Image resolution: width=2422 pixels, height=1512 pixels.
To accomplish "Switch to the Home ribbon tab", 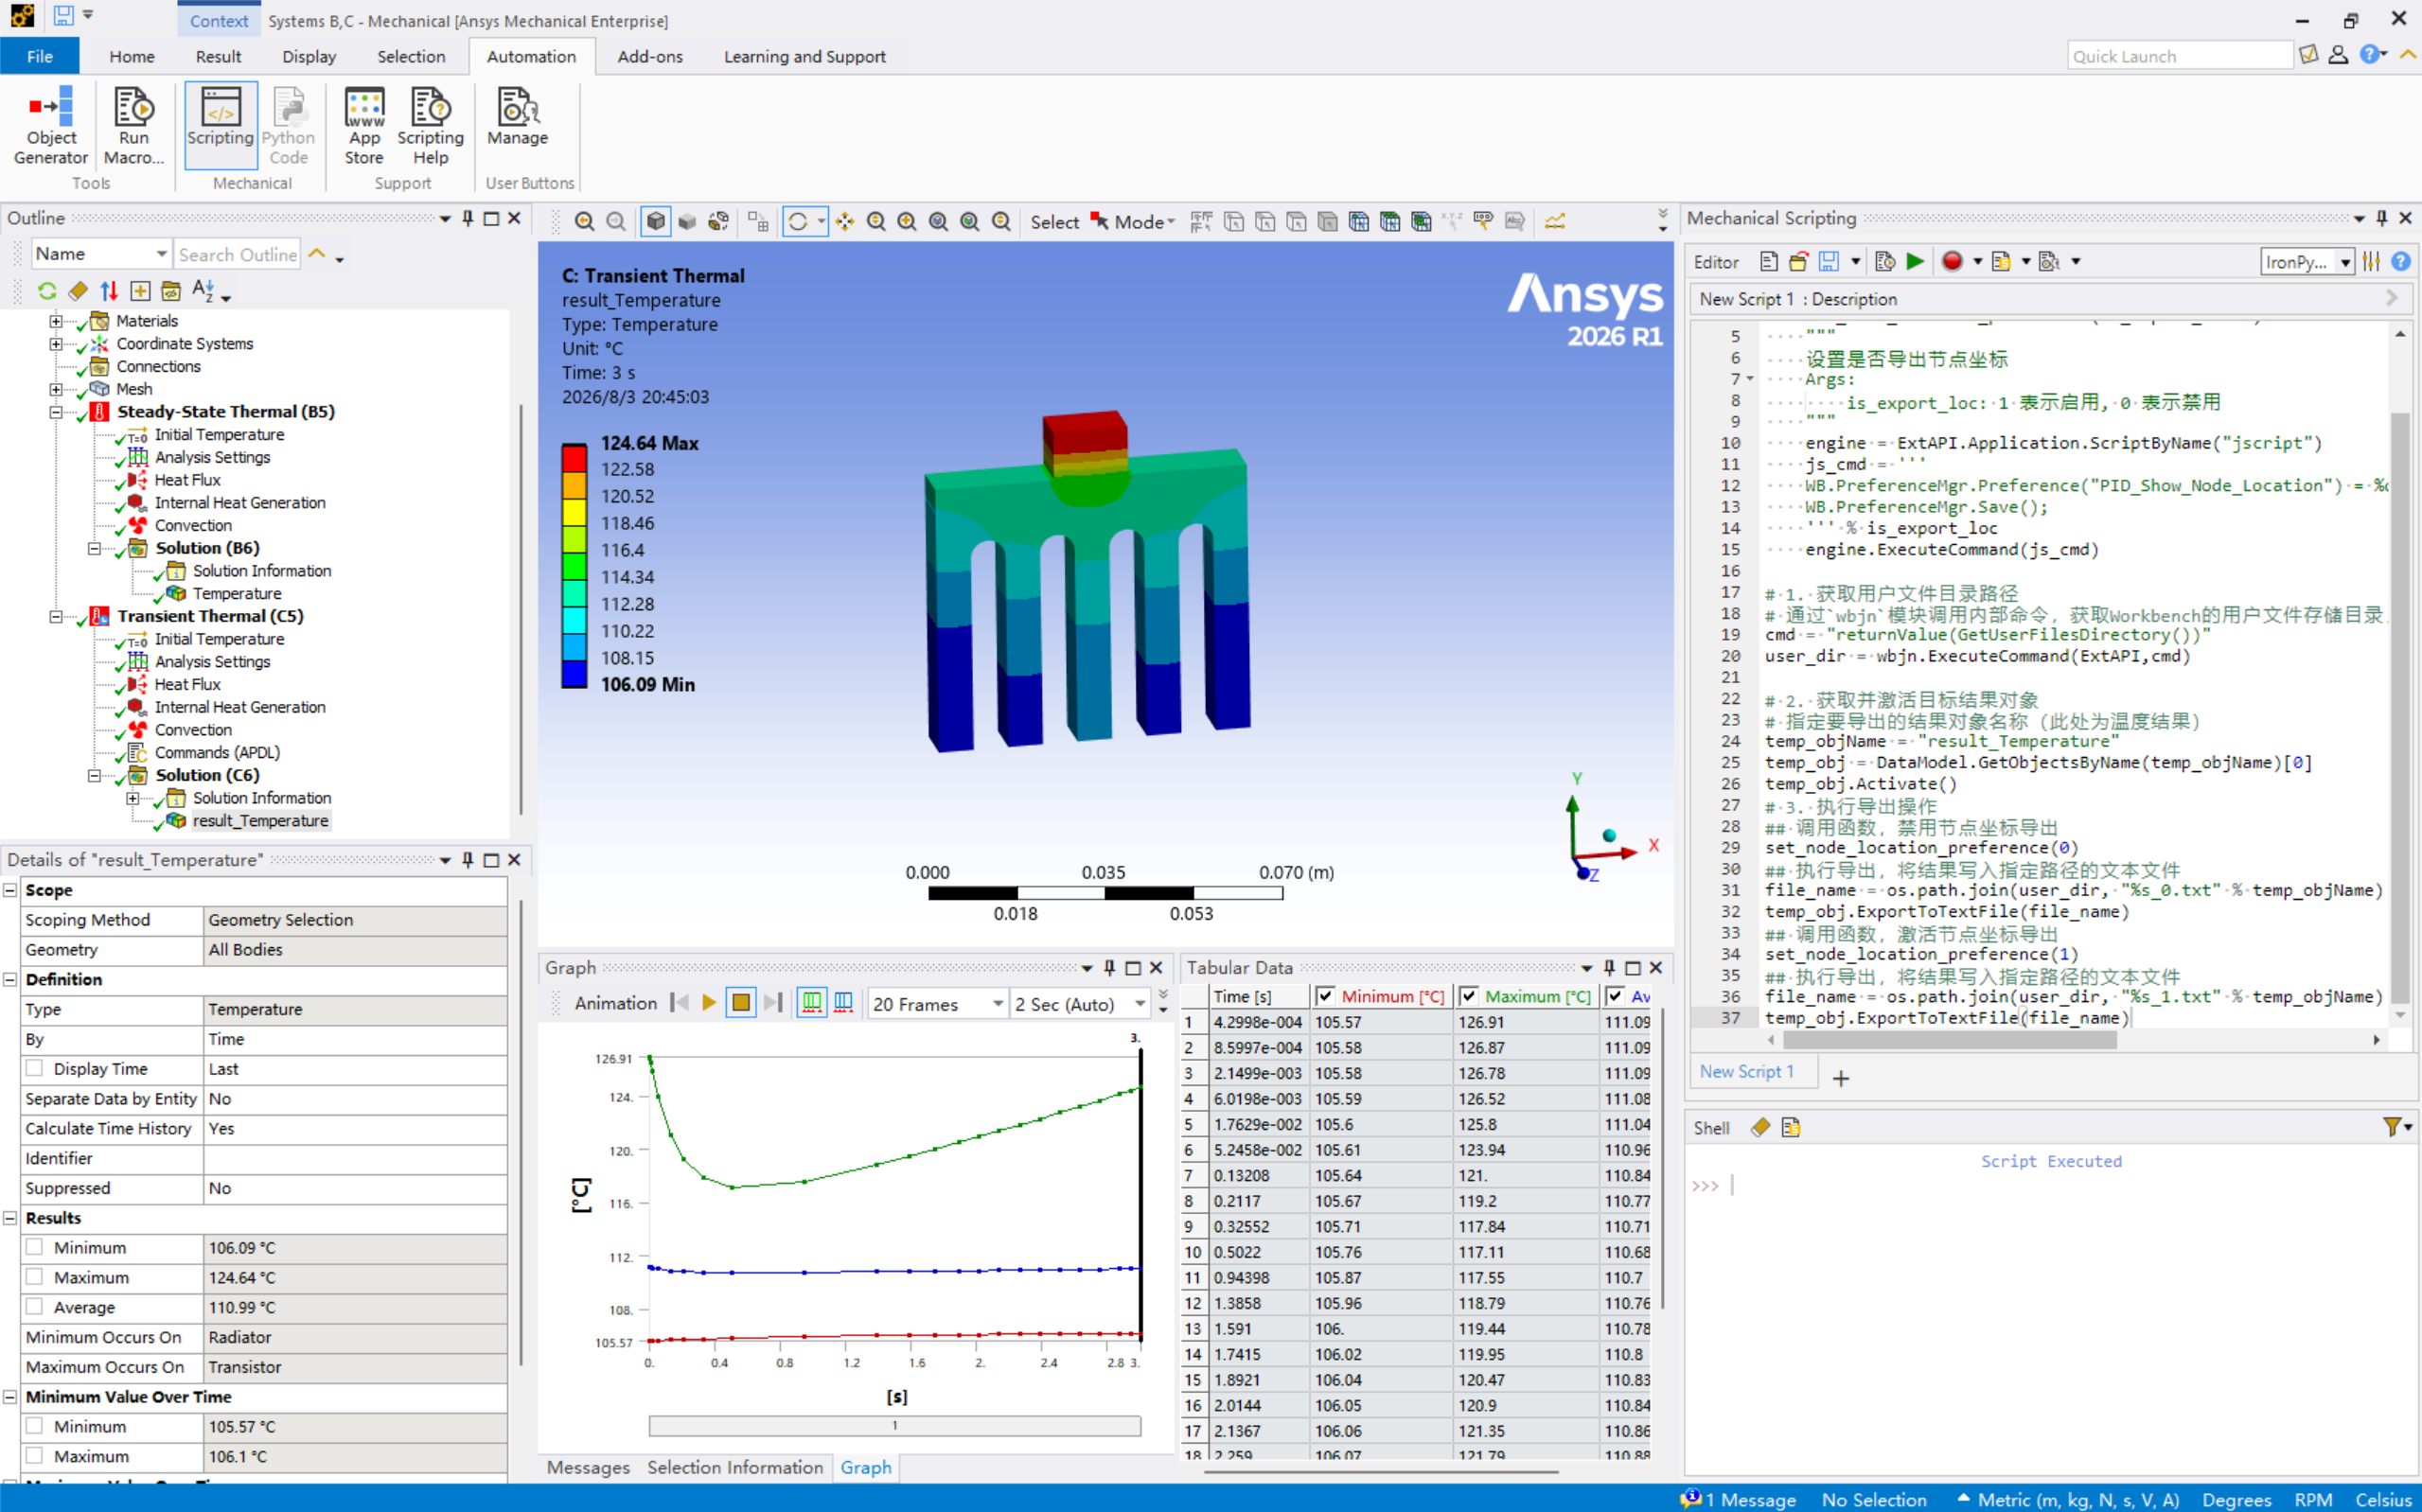I will tap(132, 56).
